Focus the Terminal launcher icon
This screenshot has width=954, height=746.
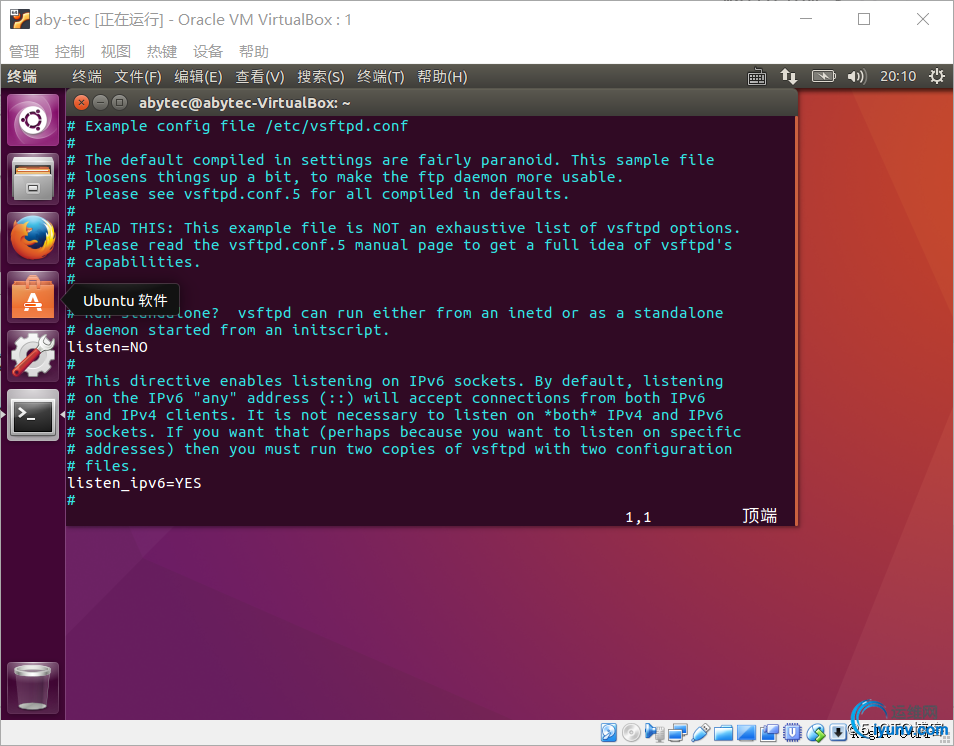pyautogui.click(x=33, y=415)
